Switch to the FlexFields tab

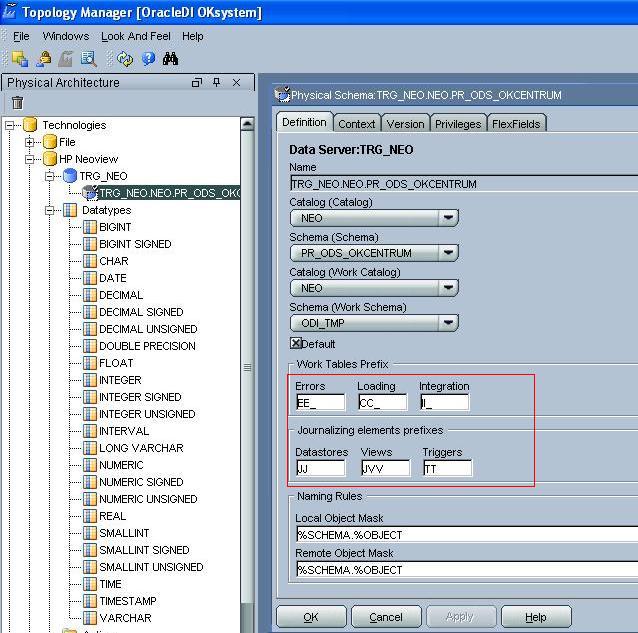[x=516, y=124]
